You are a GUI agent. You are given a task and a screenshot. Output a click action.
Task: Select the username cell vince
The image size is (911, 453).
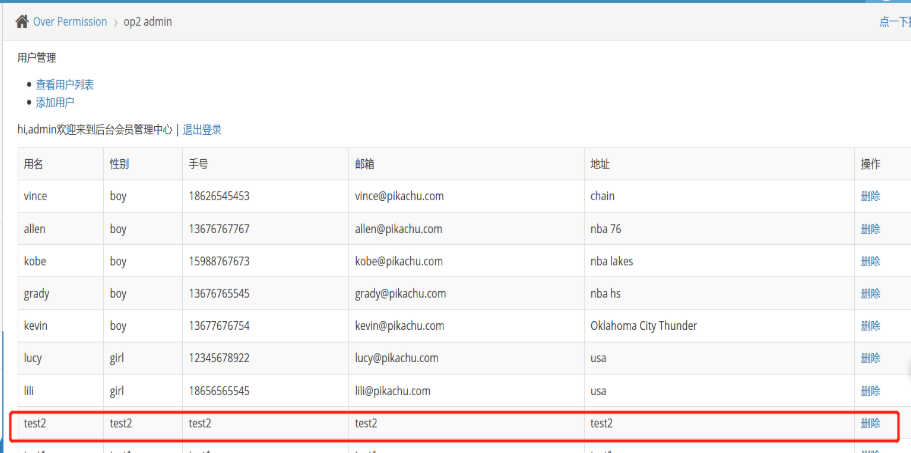pyautogui.click(x=35, y=196)
